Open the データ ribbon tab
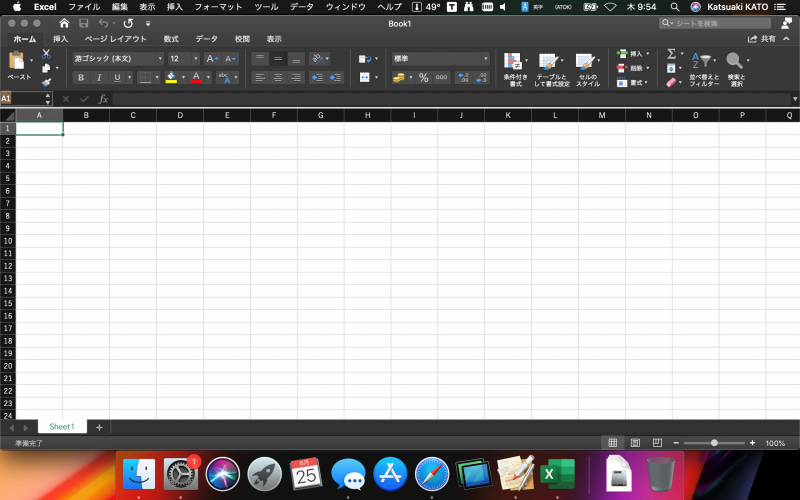 coord(206,39)
